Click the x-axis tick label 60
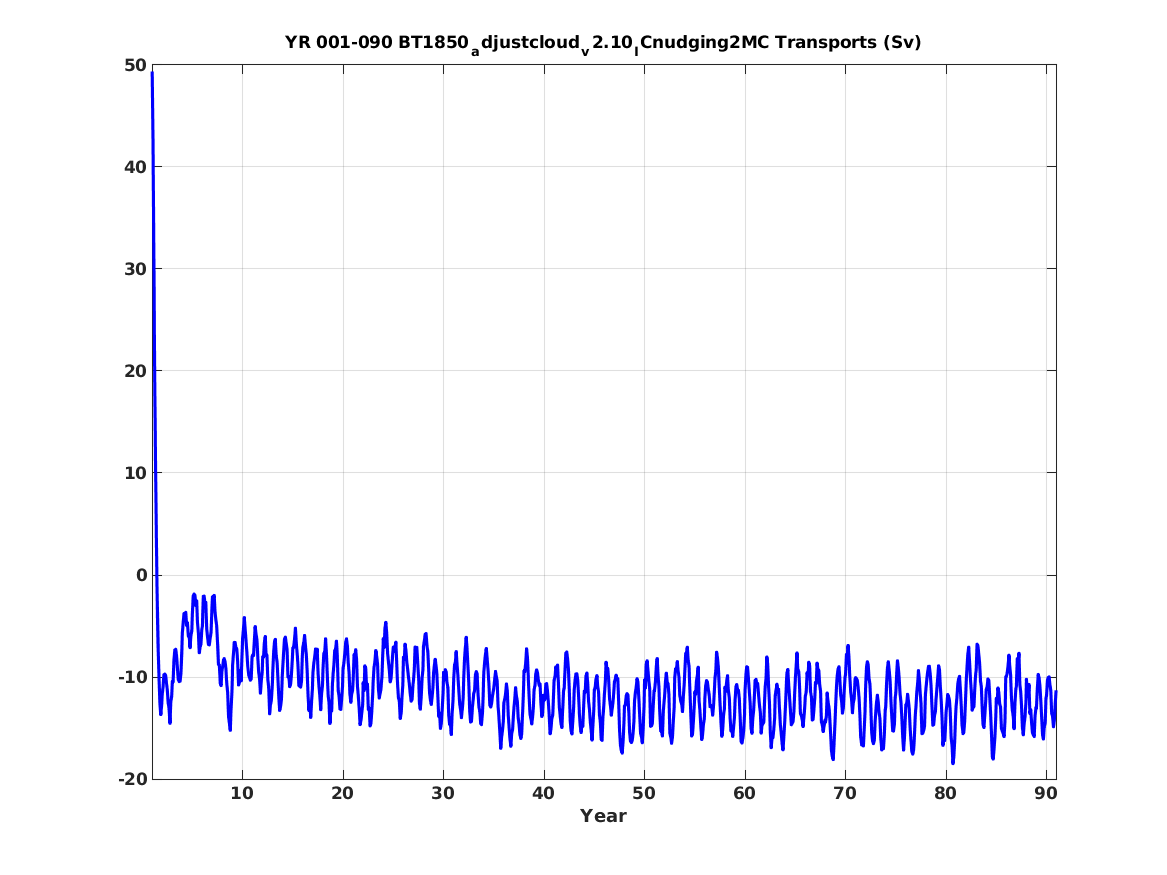This screenshot has height=875, width=1167. [x=744, y=794]
